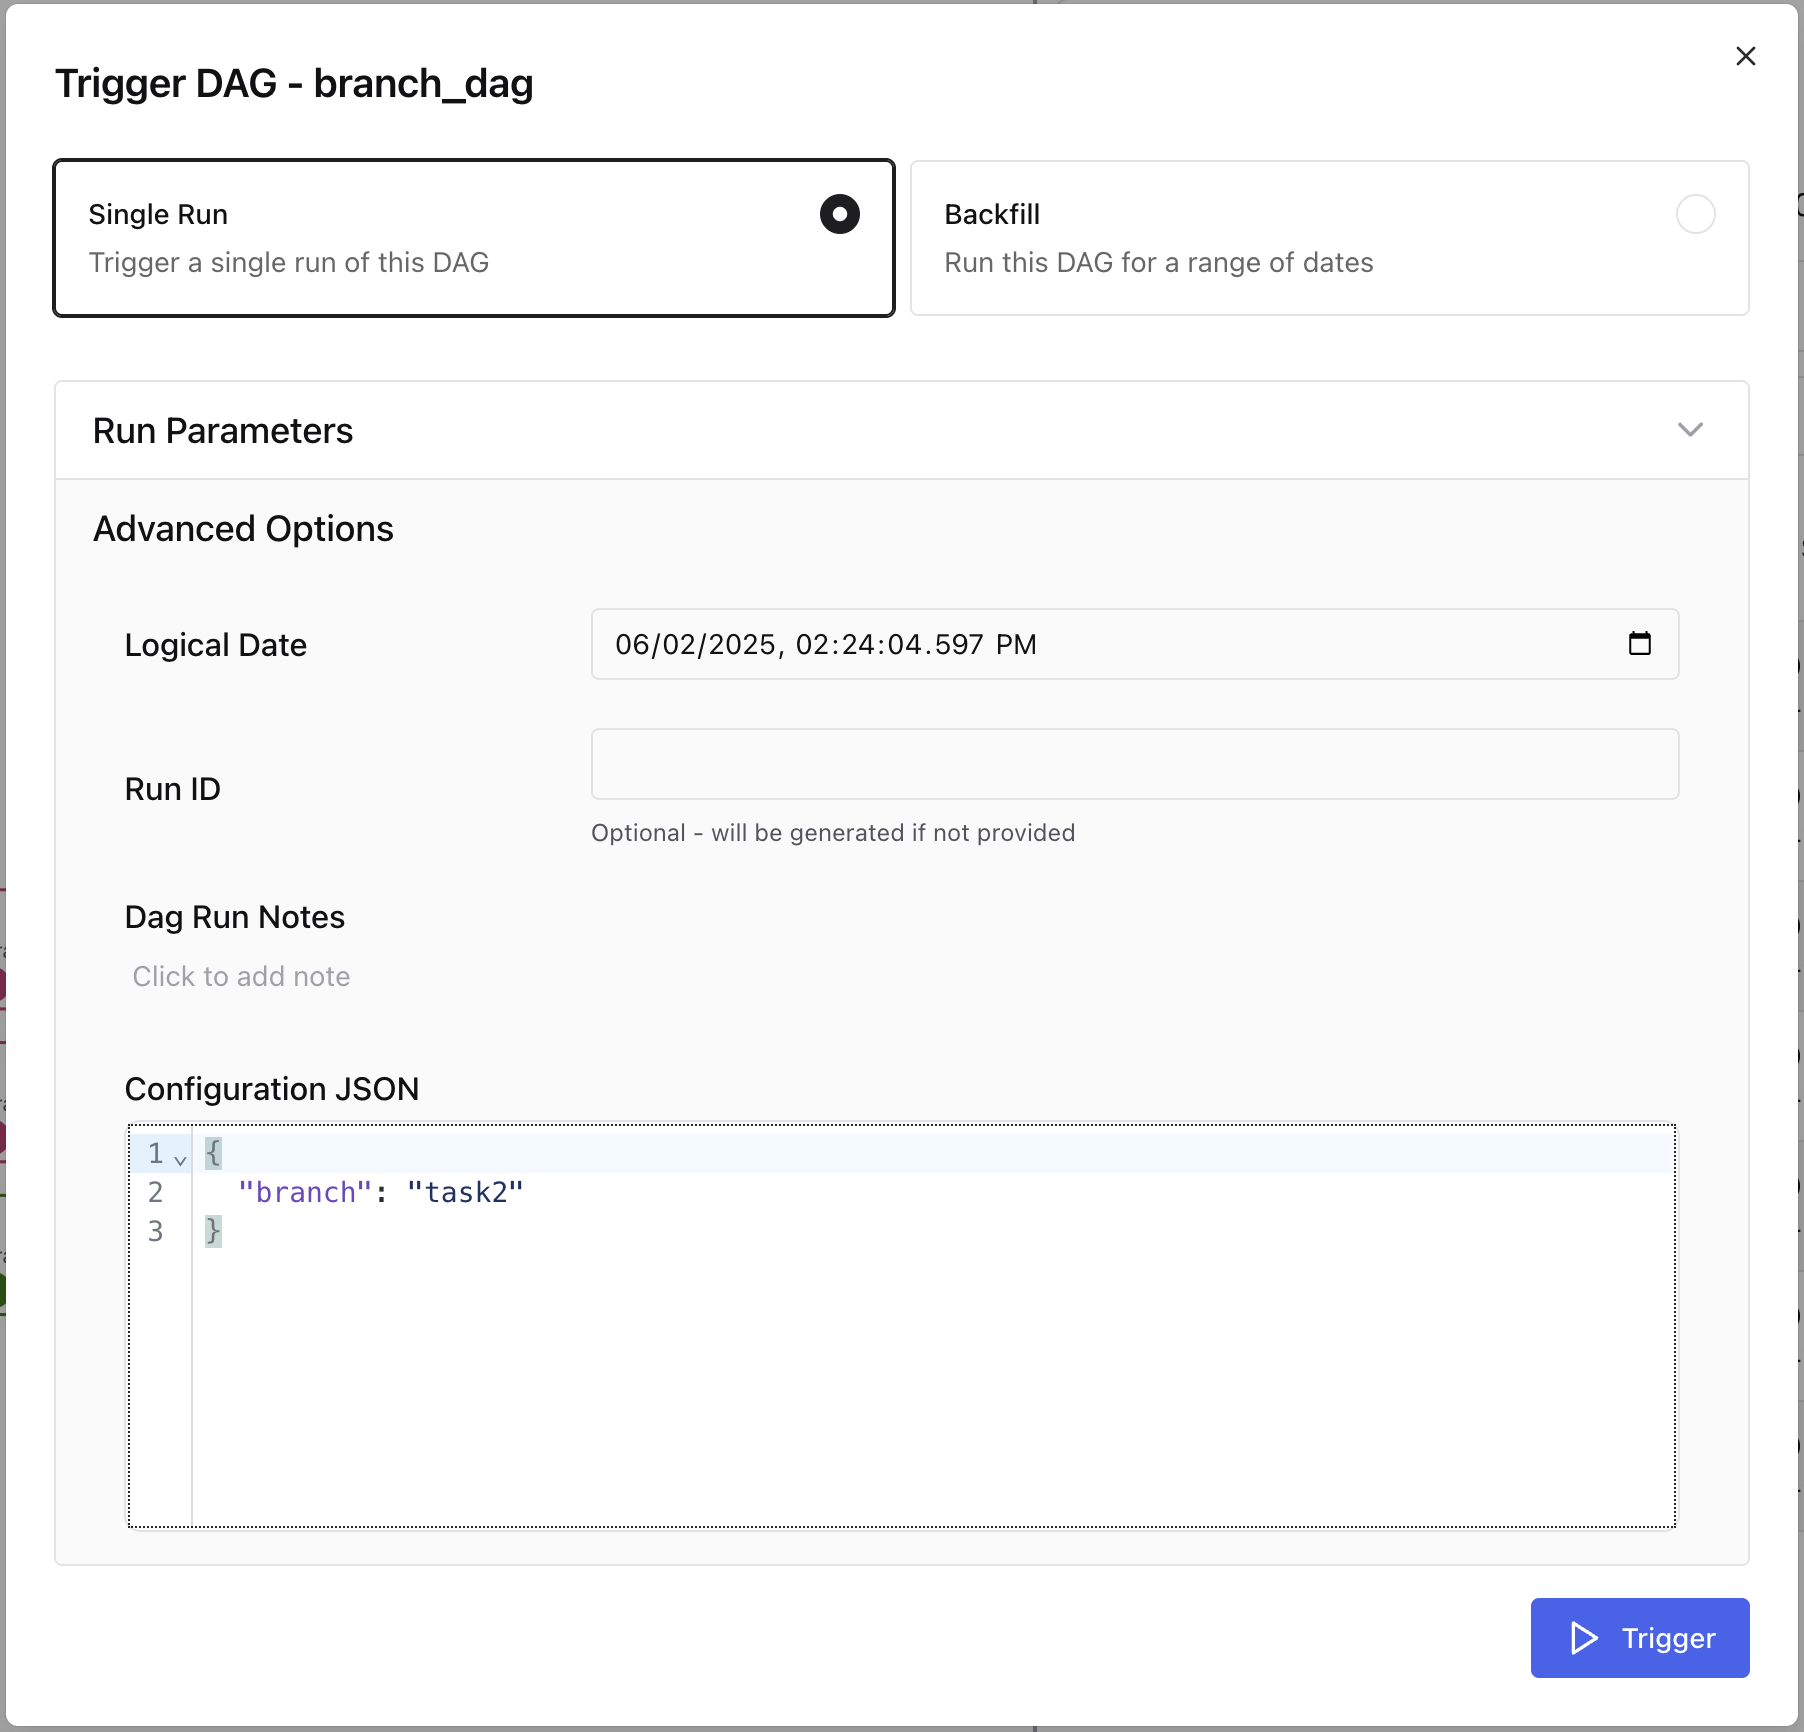Select the PM segment in Logical Date
The height and width of the screenshot is (1732, 1804).
1016,645
